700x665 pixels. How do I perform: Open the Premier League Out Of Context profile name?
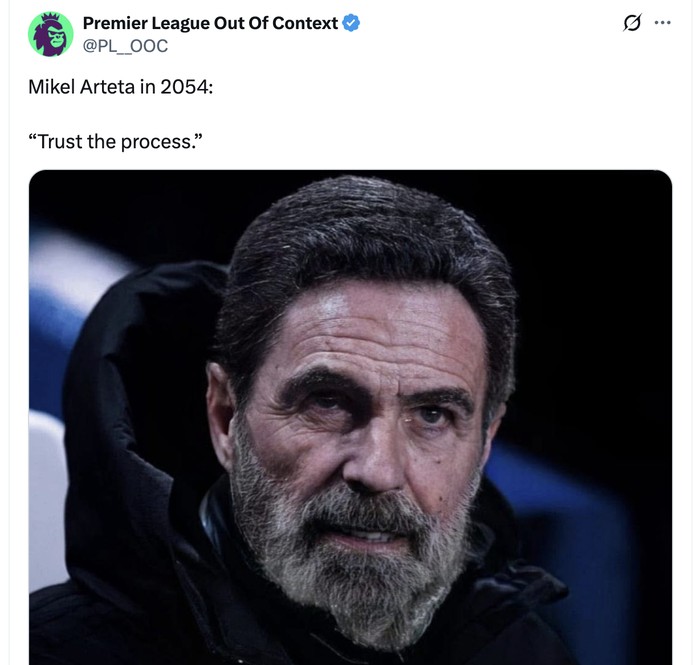tap(209, 22)
